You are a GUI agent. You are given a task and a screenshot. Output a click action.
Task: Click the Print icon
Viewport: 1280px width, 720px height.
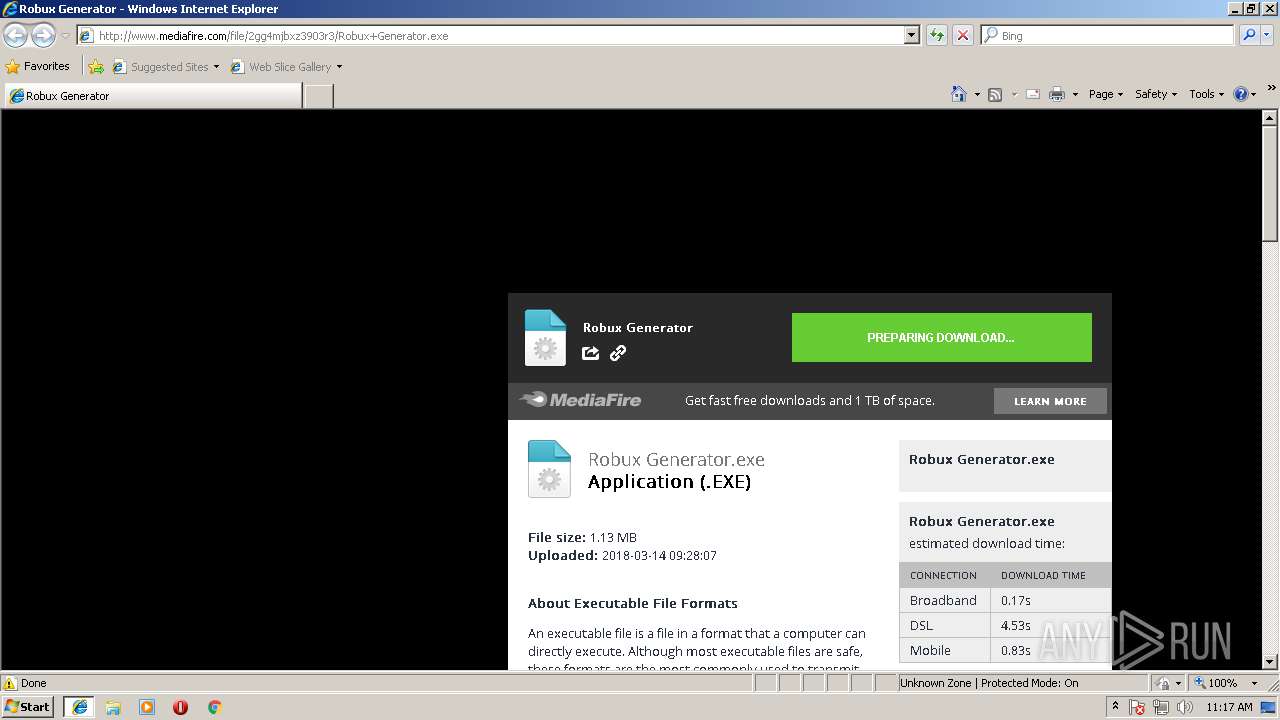point(1056,94)
